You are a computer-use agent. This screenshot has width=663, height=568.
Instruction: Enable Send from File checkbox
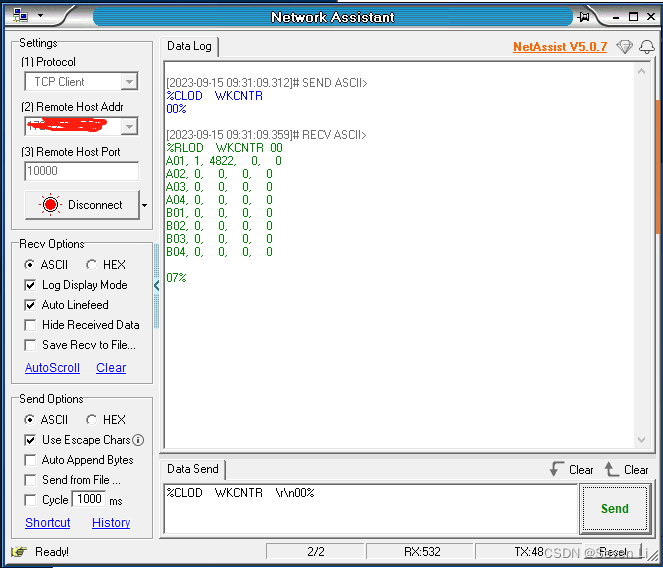pos(30,480)
